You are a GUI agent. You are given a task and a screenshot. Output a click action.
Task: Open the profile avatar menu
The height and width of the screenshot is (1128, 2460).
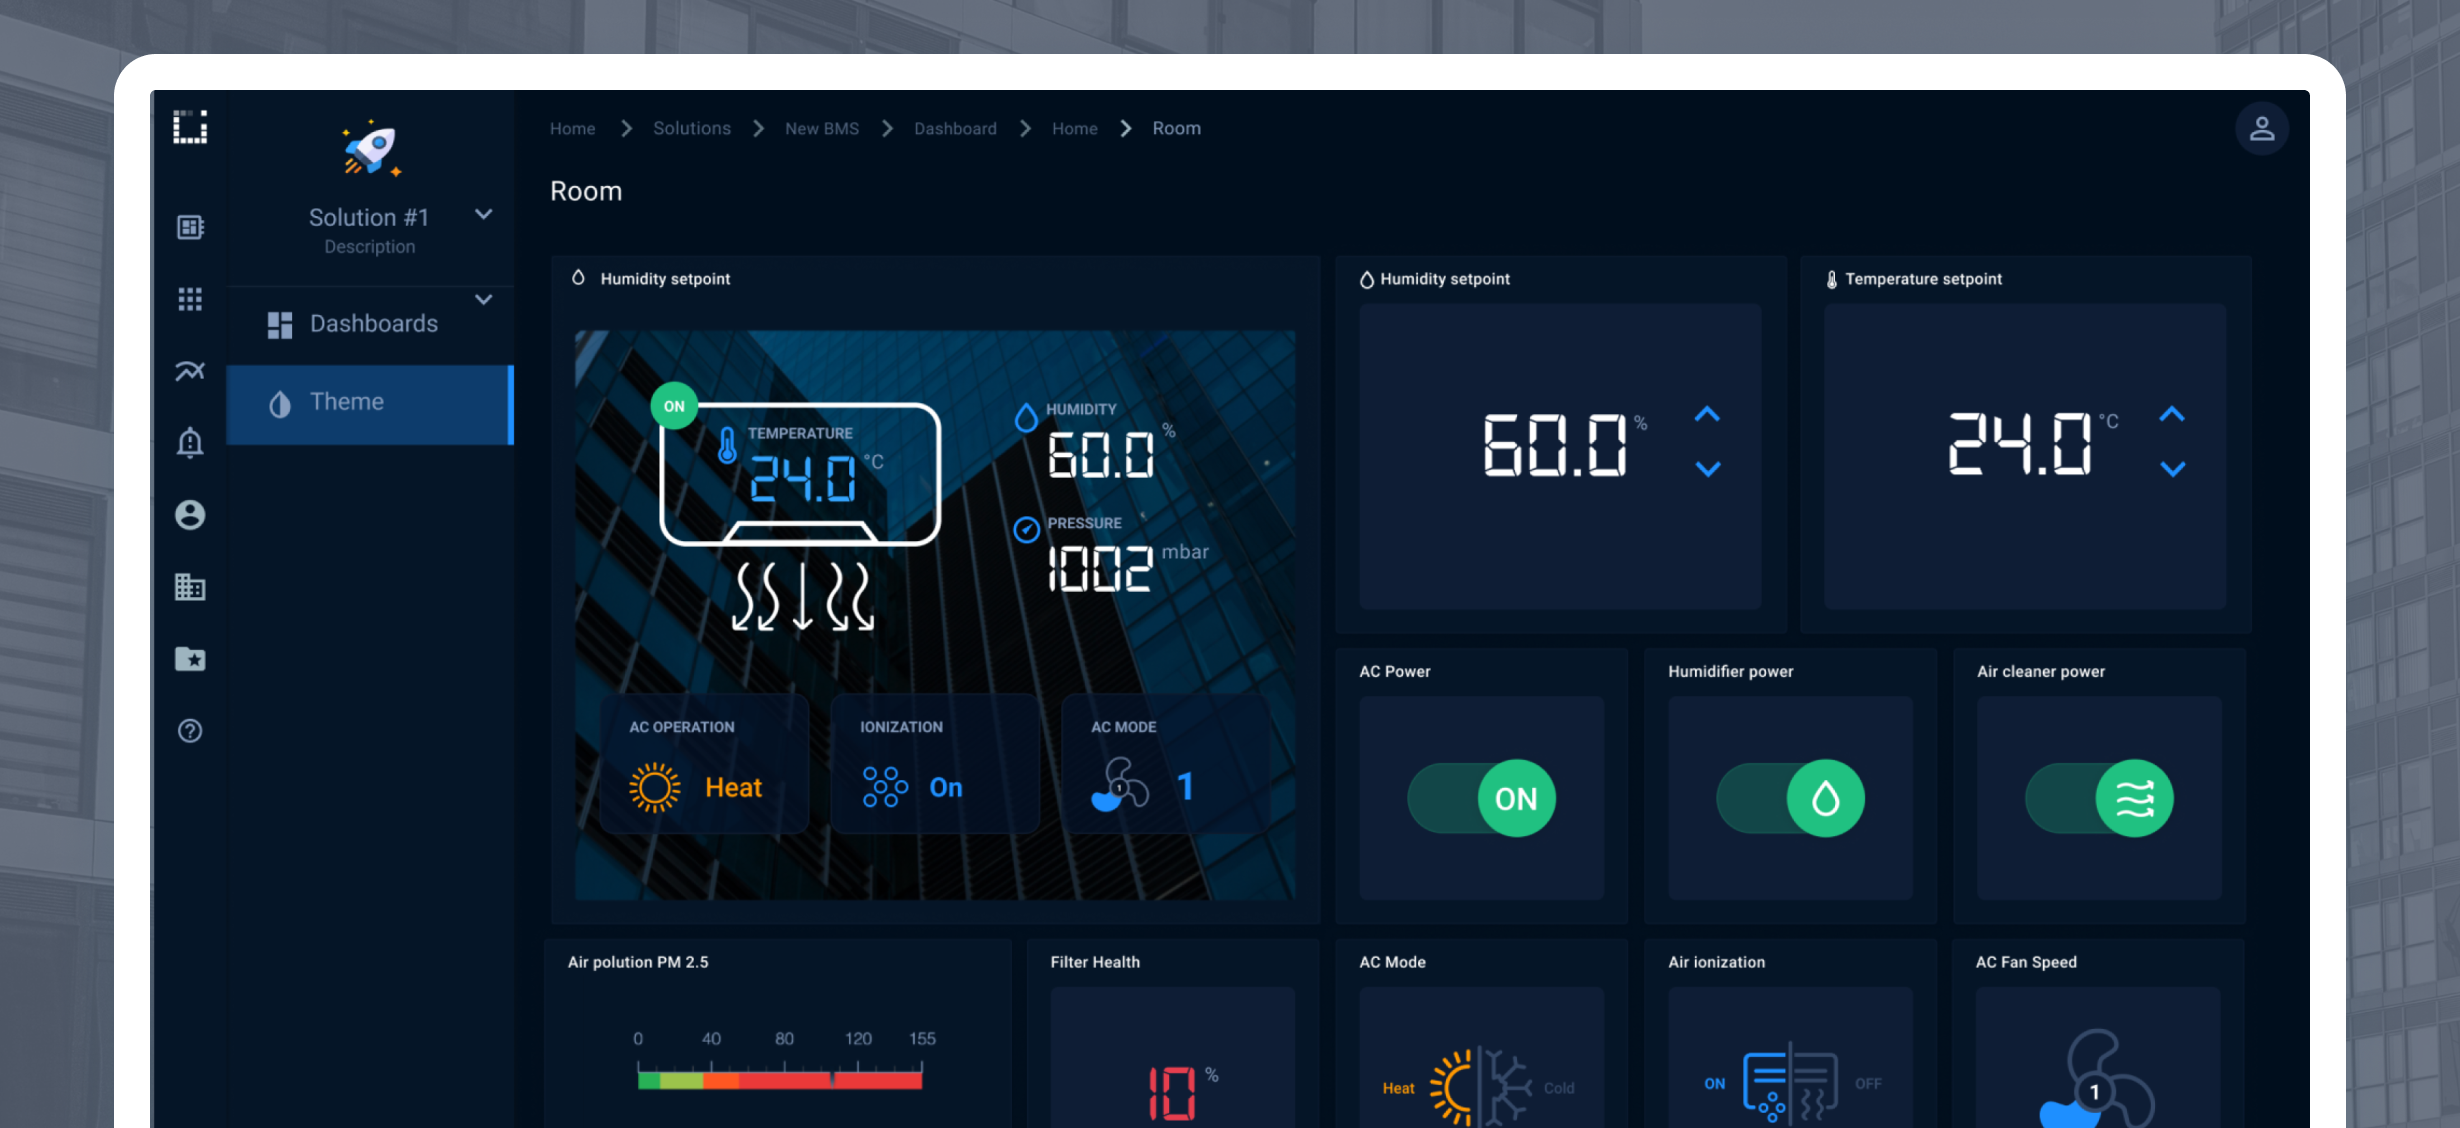2262,128
